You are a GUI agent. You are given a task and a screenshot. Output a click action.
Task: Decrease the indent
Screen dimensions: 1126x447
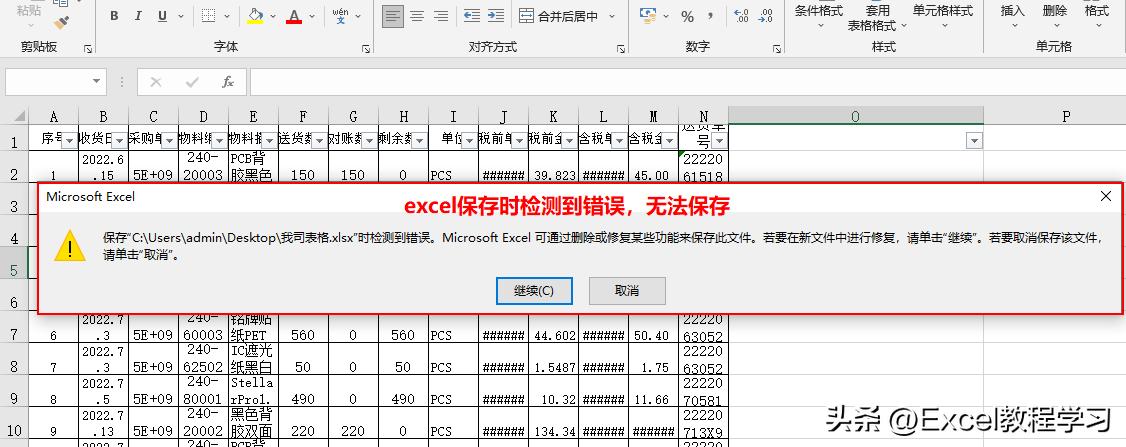click(x=472, y=16)
